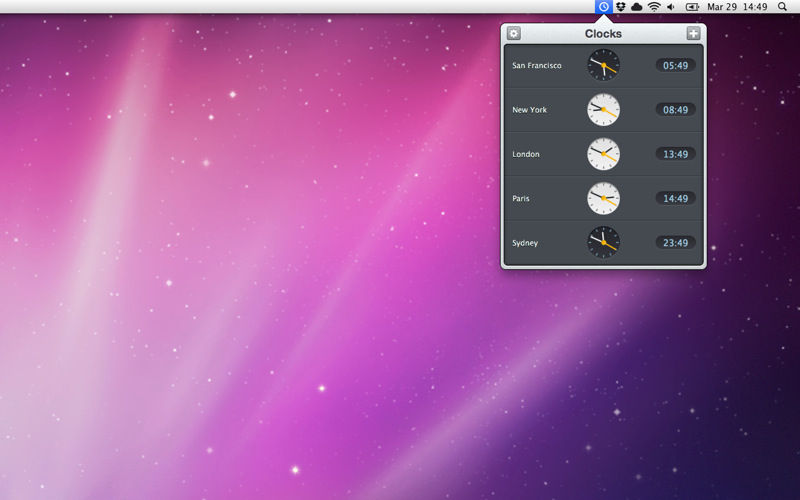Add a new clock with plus button
This screenshot has height=500, width=800.
(x=693, y=34)
